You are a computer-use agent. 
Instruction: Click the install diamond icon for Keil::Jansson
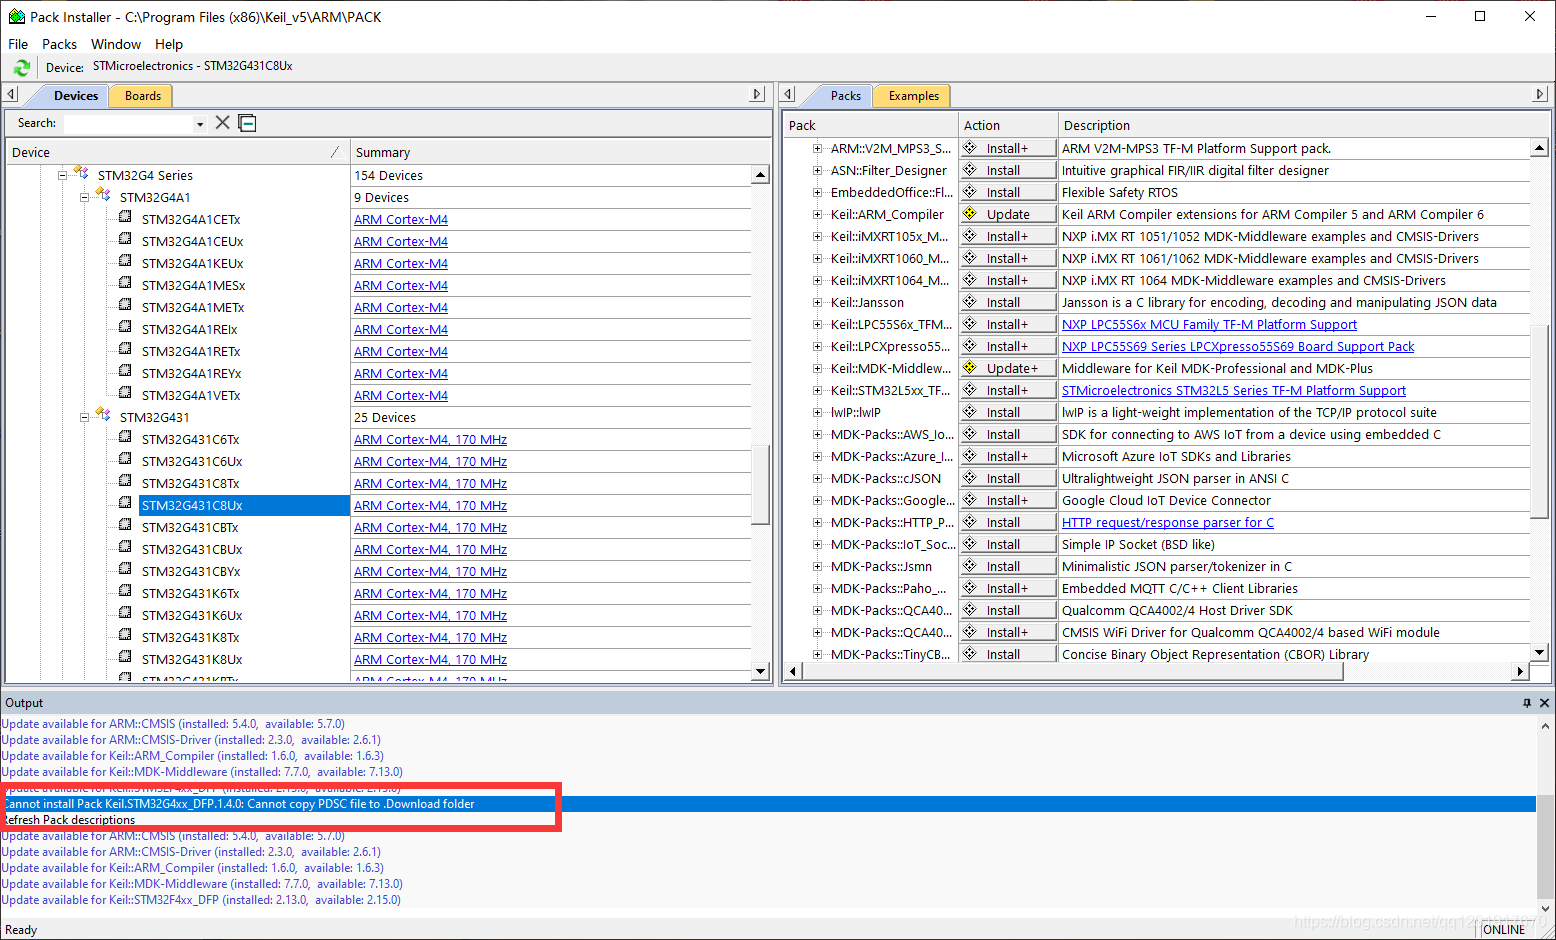click(970, 301)
